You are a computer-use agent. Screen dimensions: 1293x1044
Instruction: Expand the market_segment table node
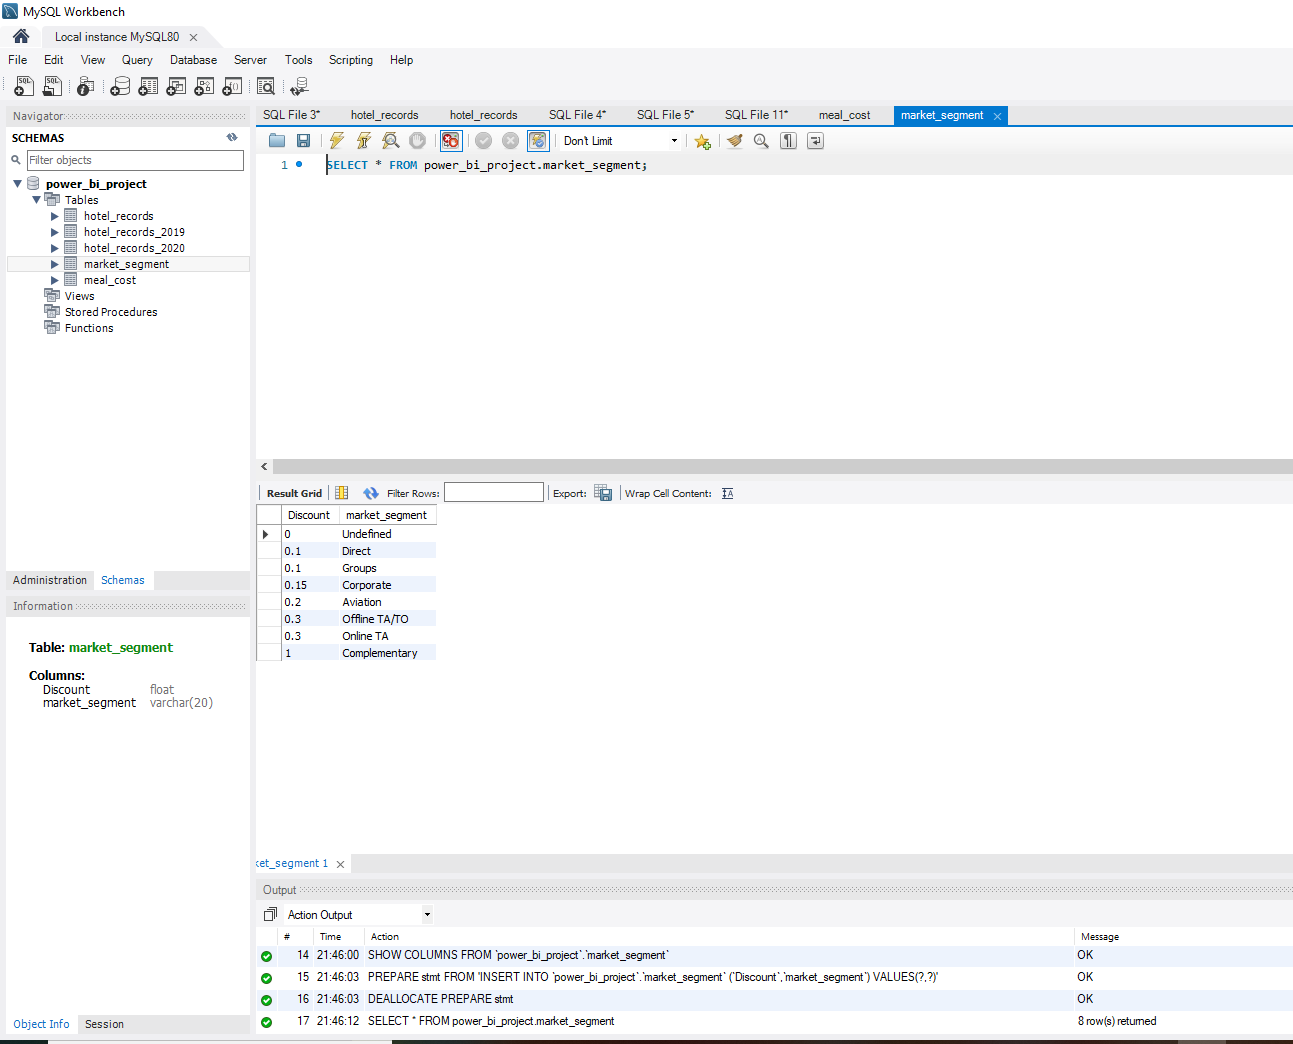(x=55, y=263)
